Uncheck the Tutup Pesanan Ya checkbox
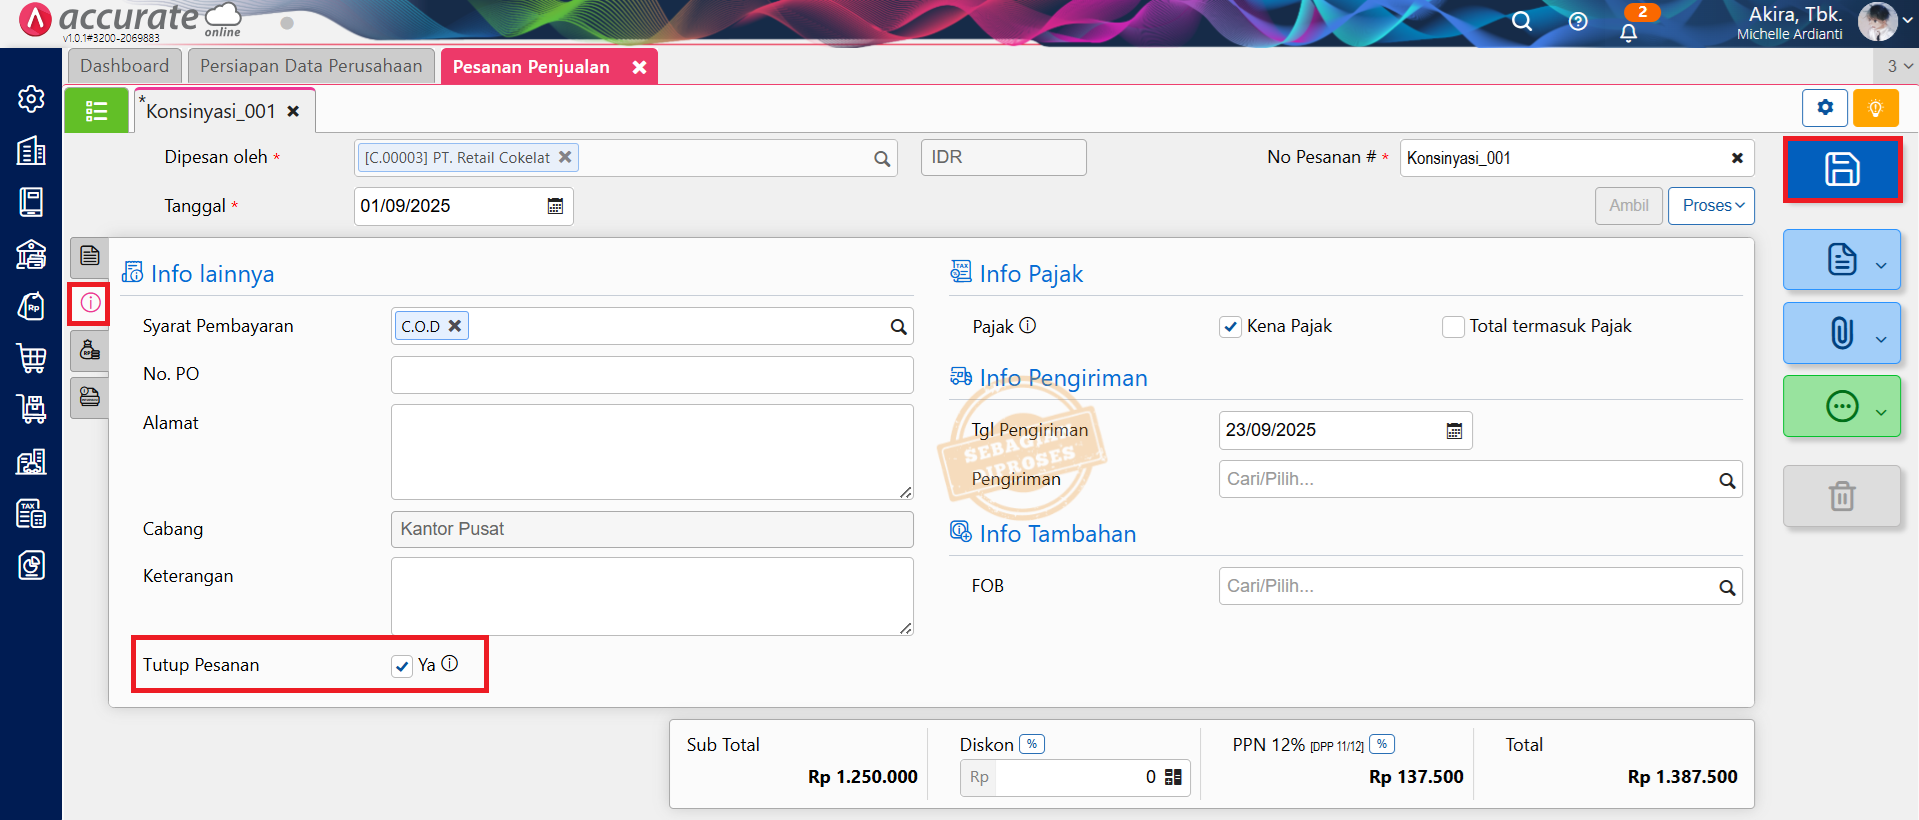 tap(402, 666)
